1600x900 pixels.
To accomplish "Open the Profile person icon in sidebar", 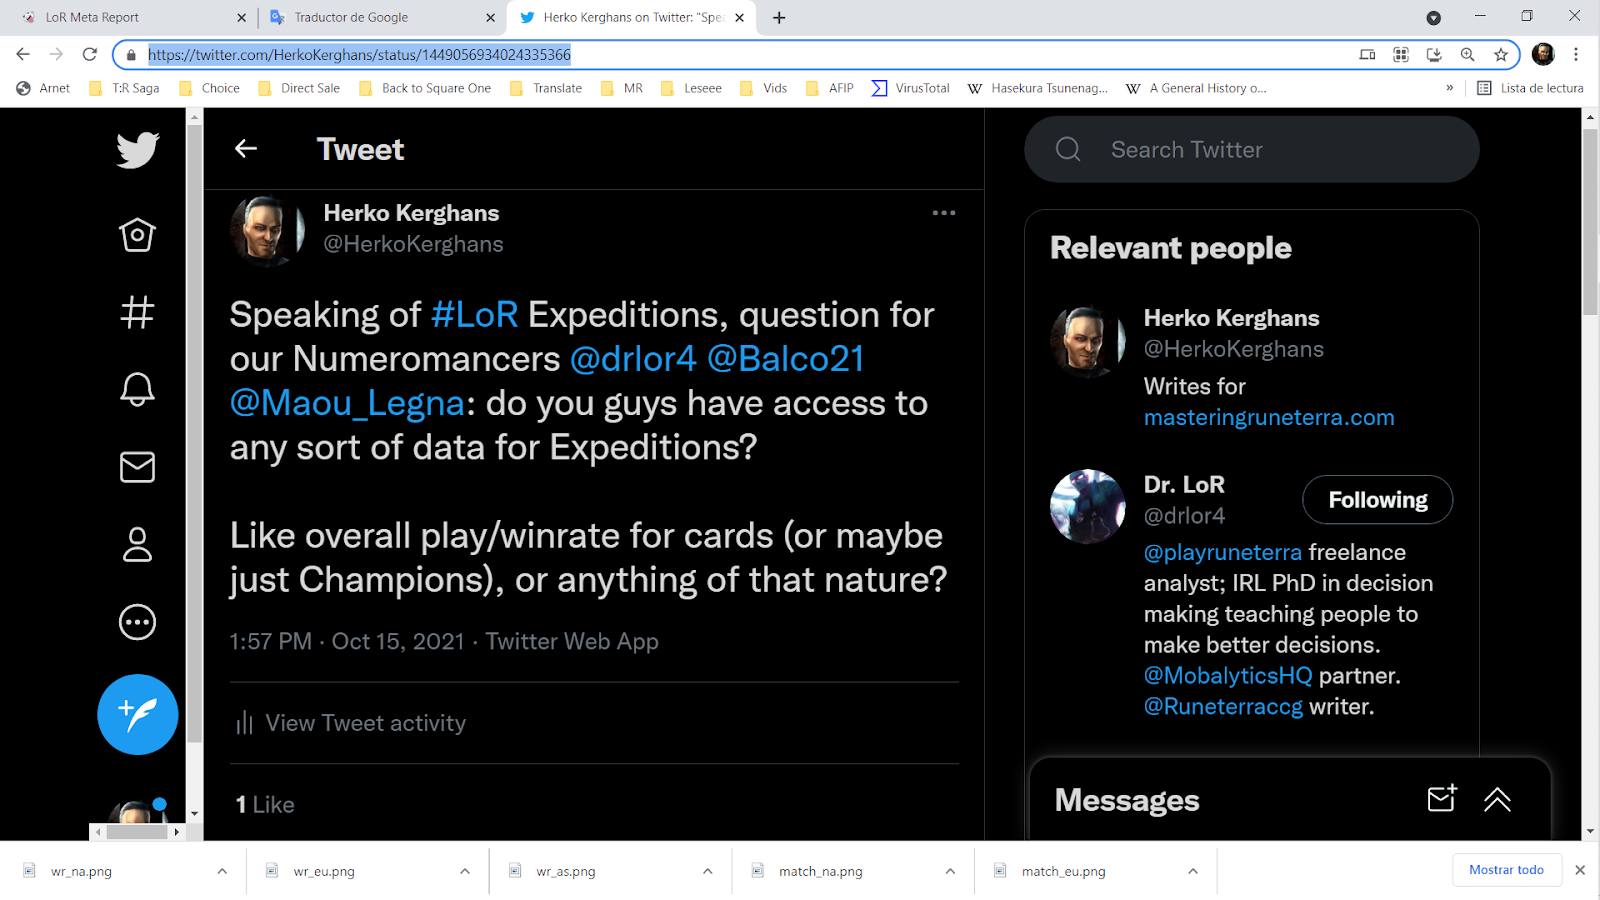I will 137,545.
